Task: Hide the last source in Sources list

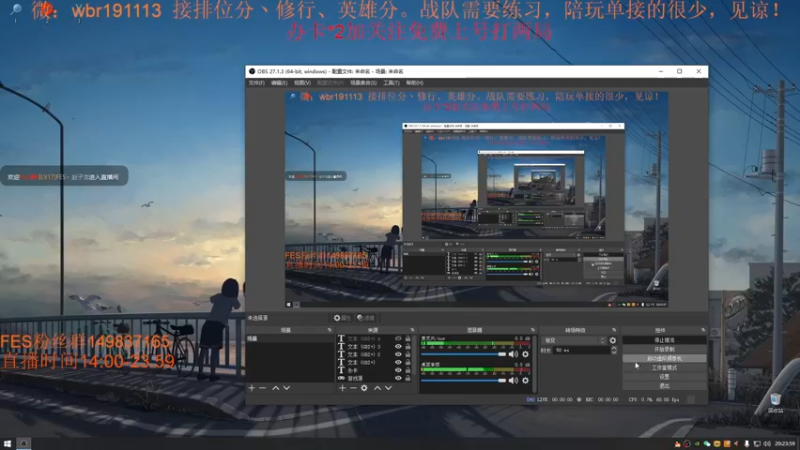Action: click(398, 378)
